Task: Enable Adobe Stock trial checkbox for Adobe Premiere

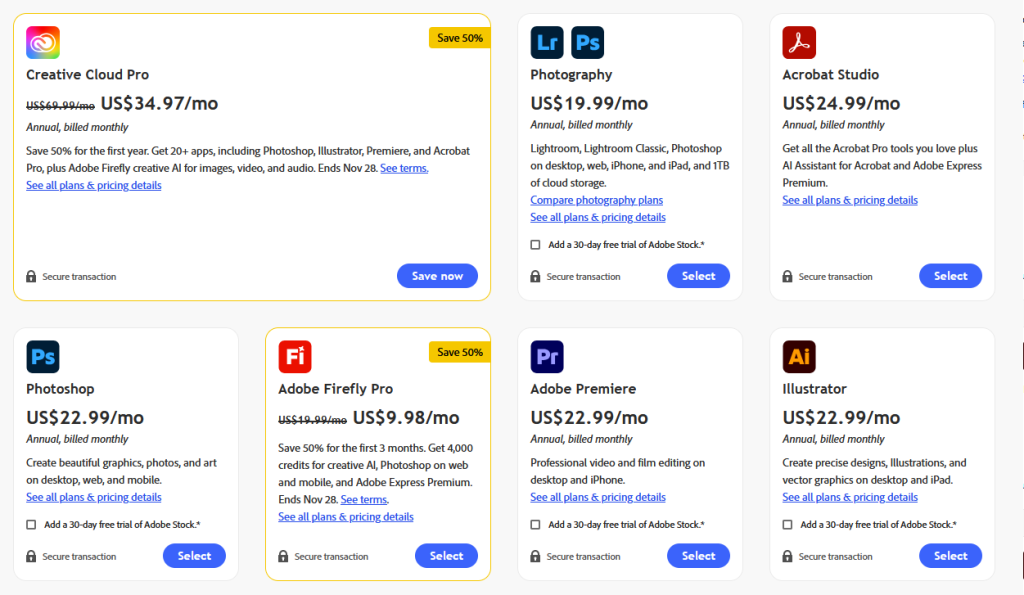Action: click(x=536, y=524)
